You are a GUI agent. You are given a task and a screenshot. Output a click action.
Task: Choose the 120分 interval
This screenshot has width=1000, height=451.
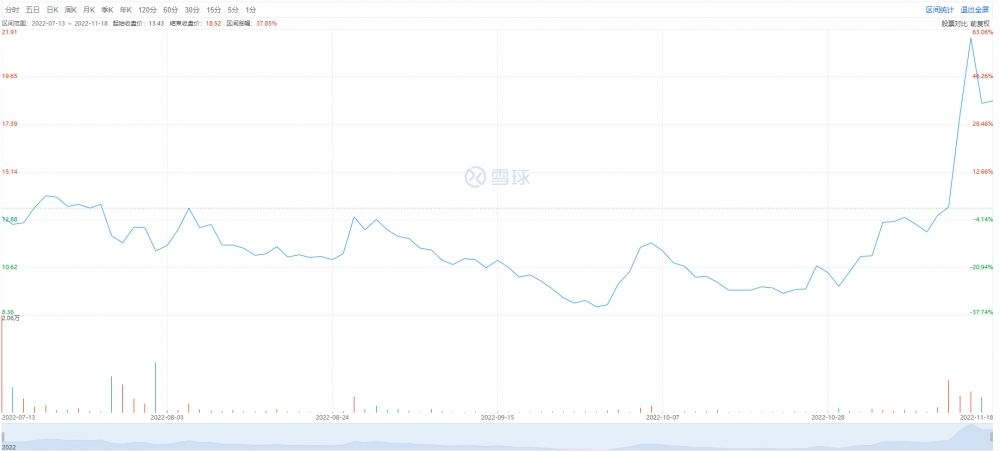[x=147, y=9]
